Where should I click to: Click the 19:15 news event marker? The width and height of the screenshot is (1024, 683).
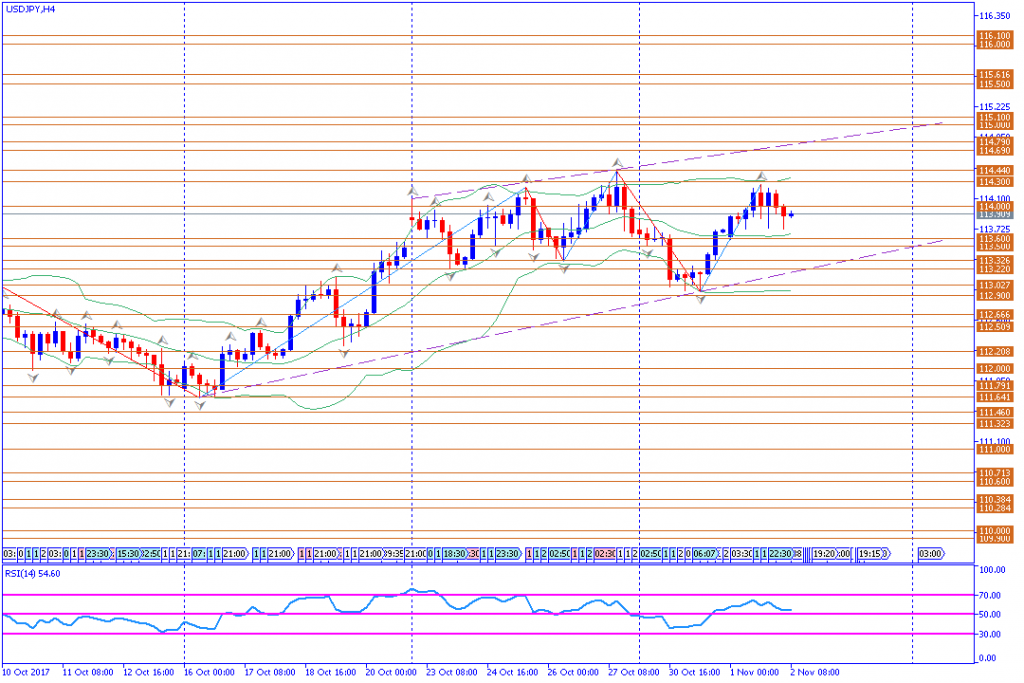point(870,553)
